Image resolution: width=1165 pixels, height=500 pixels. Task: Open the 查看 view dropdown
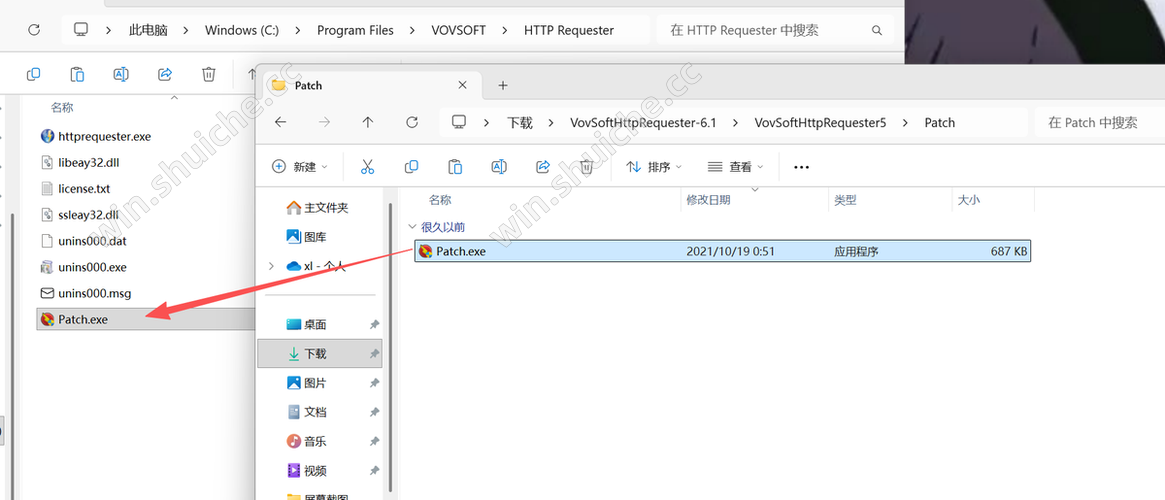736,167
